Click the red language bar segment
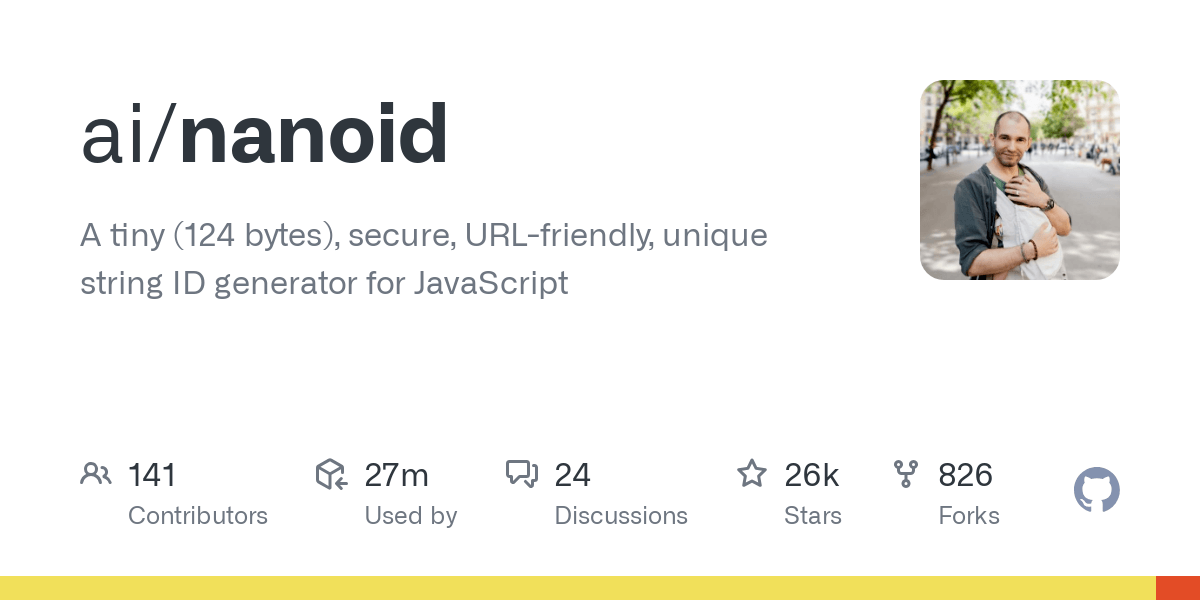 tap(1178, 588)
